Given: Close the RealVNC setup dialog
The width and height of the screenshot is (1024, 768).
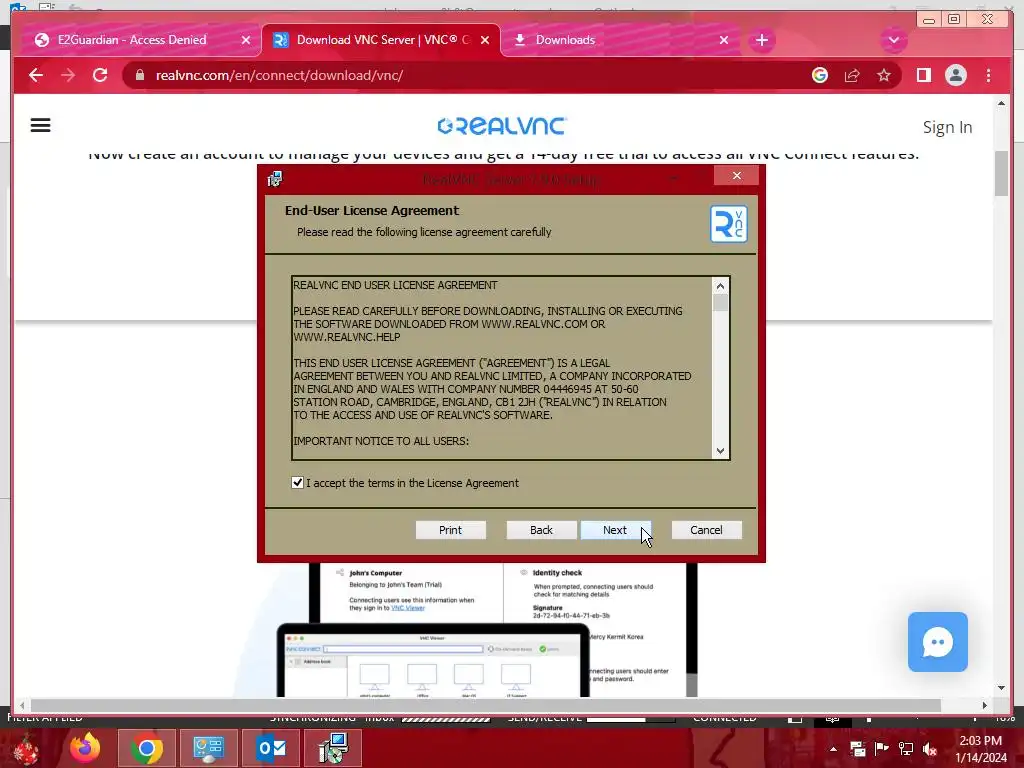Looking at the screenshot, I should point(737,176).
